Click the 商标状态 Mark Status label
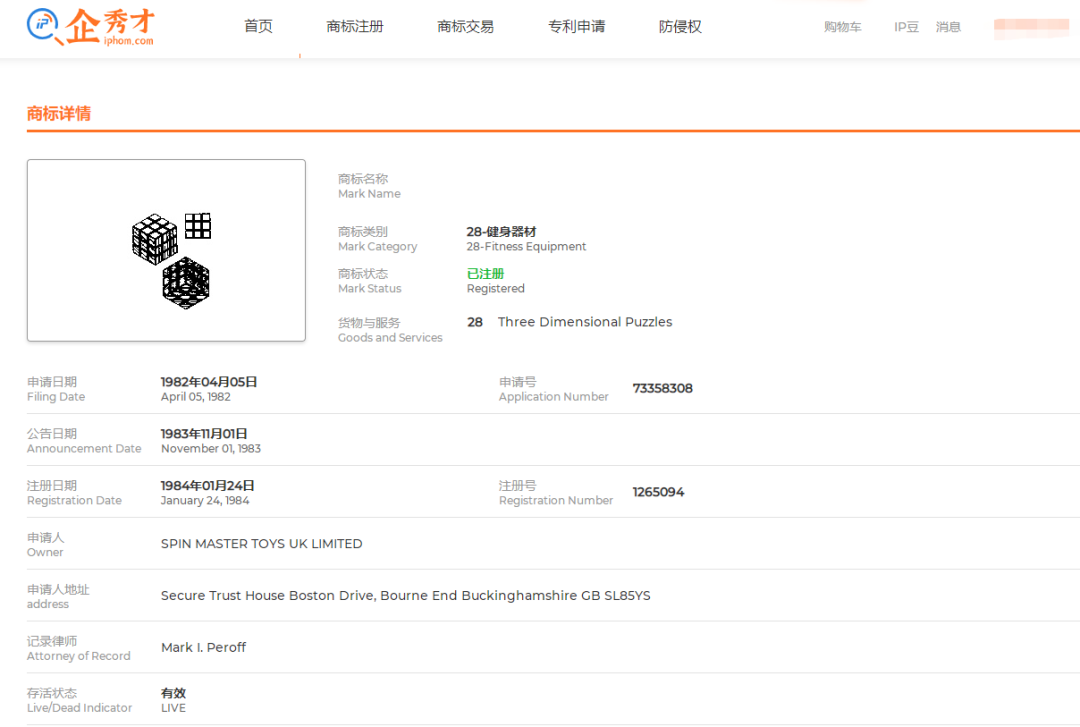Viewport: 1080px width, 727px height. point(369,280)
